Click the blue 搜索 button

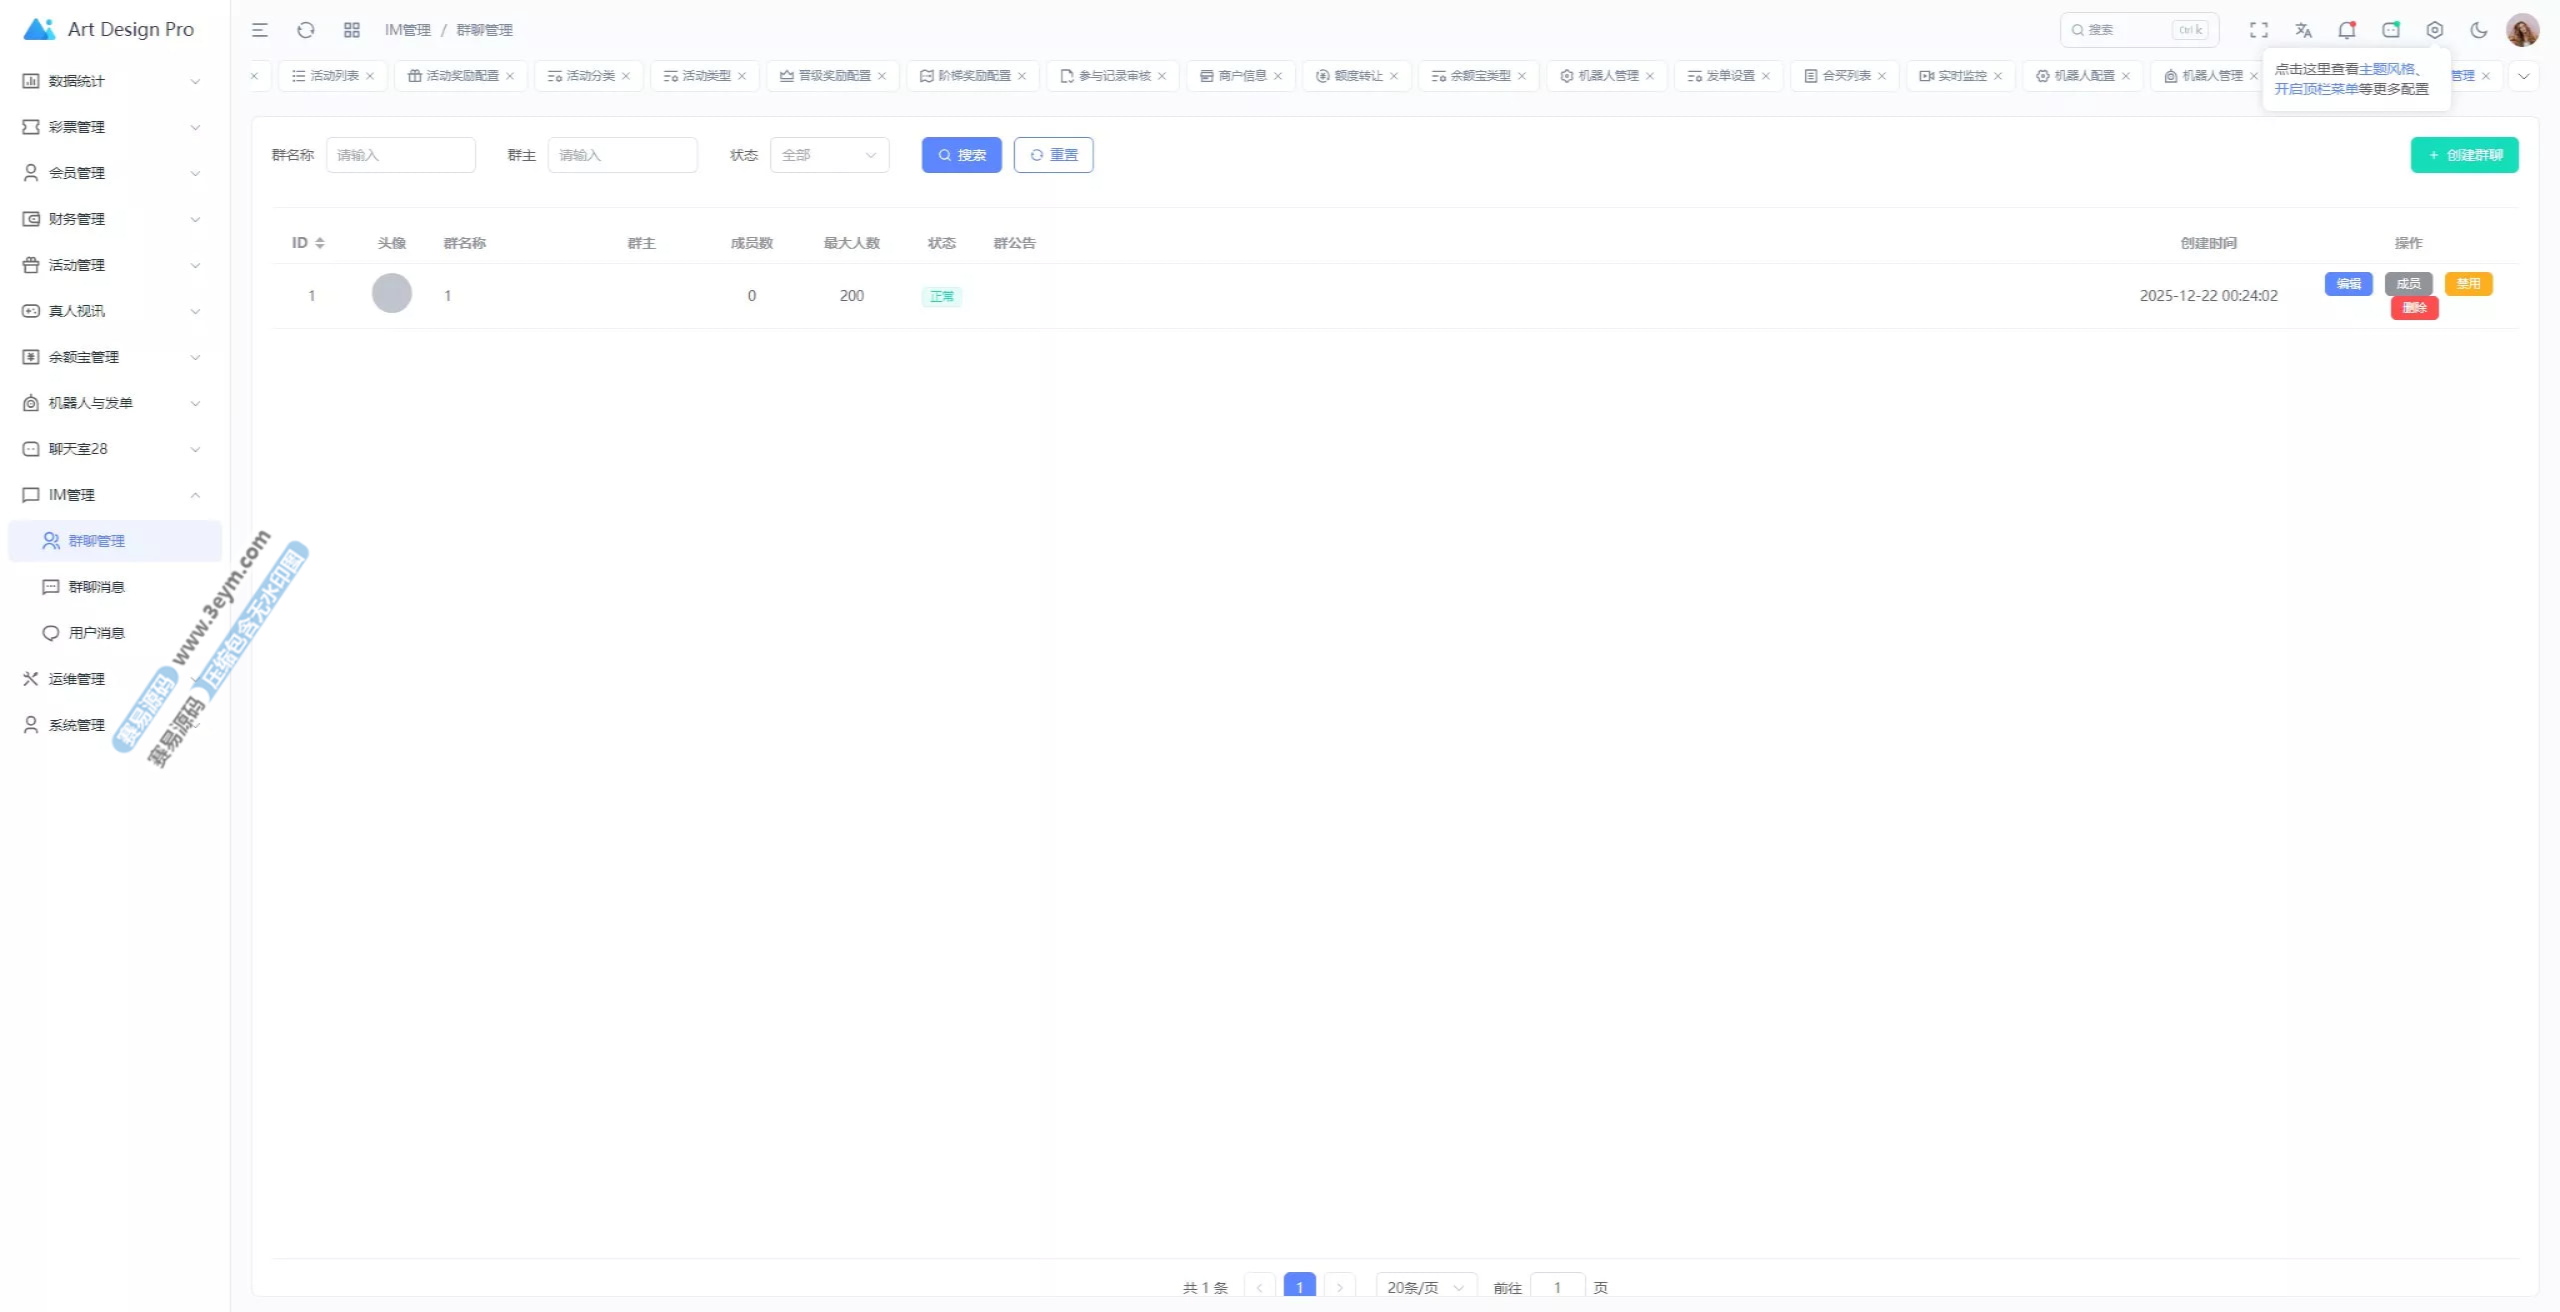coord(961,155)
